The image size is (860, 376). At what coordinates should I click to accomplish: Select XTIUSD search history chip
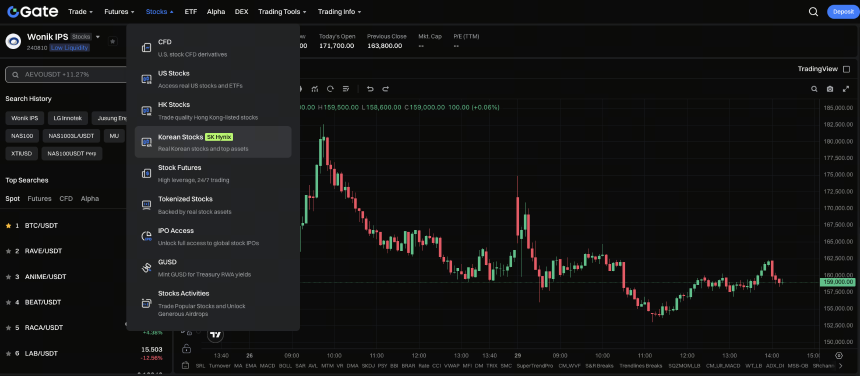21,153
